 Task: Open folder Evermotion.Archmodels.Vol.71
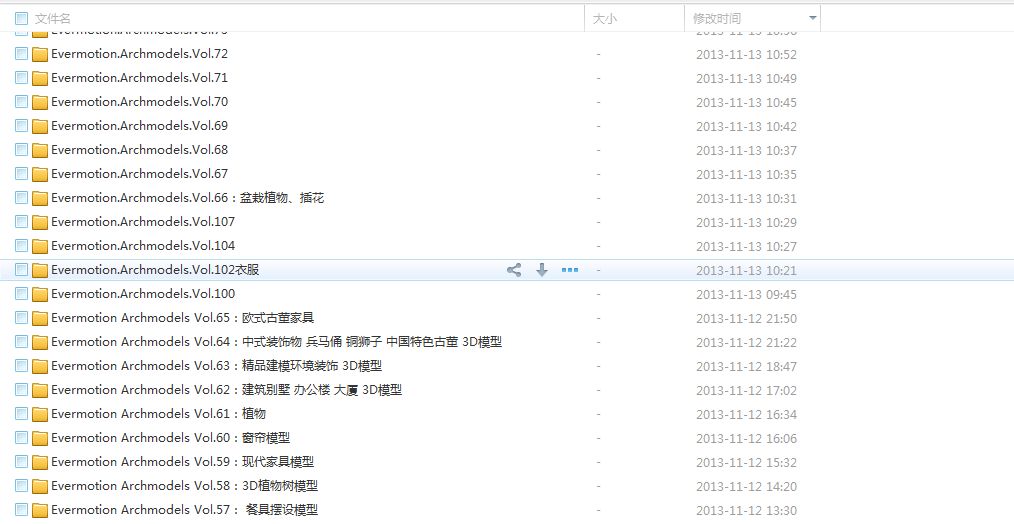pyautogui.click(x=140, y=78)
